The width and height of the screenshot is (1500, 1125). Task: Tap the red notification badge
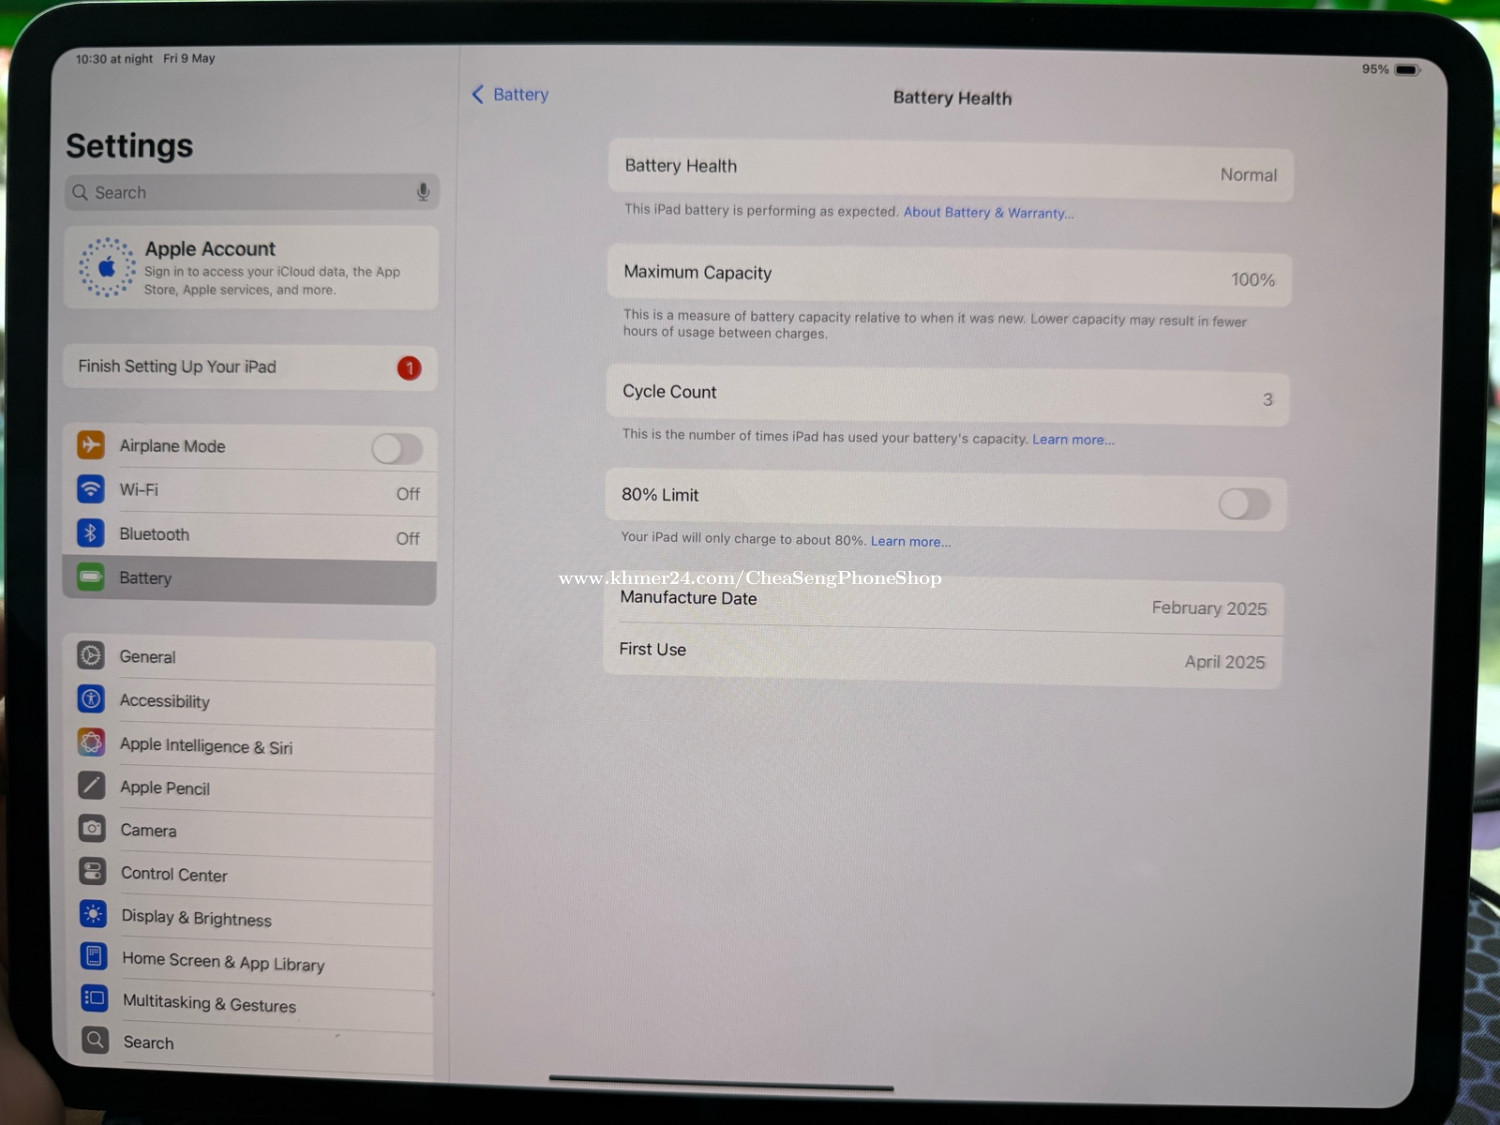click(x=409, y=368)
